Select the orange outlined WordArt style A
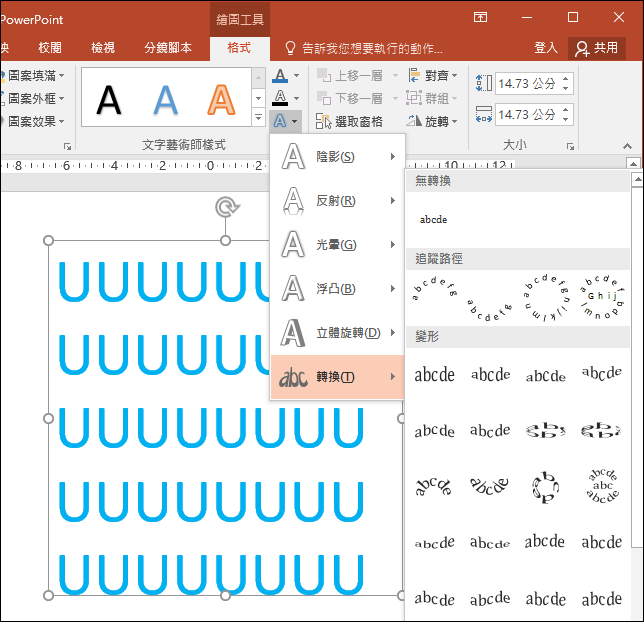 221,99
